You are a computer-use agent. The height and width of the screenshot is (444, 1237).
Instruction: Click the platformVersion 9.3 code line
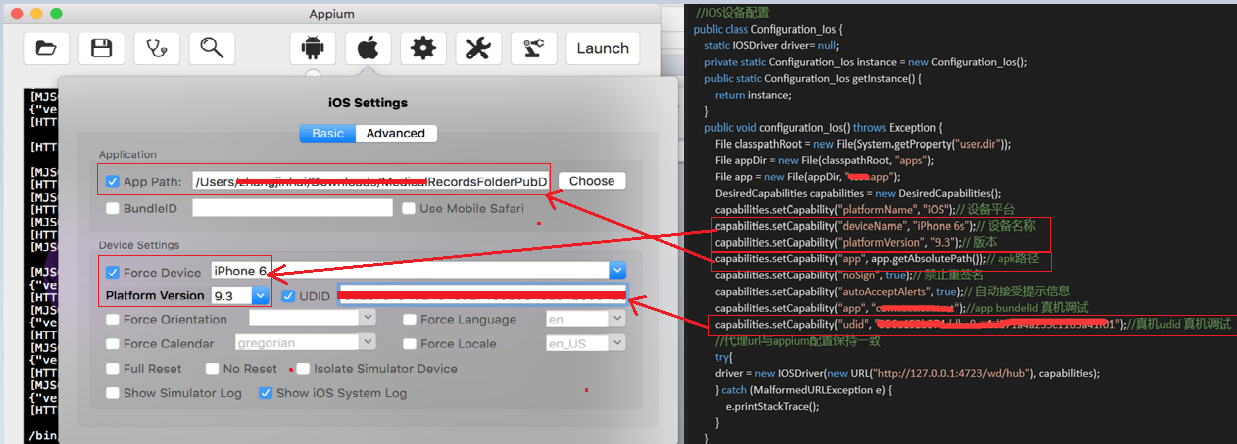tap(856, 242)
